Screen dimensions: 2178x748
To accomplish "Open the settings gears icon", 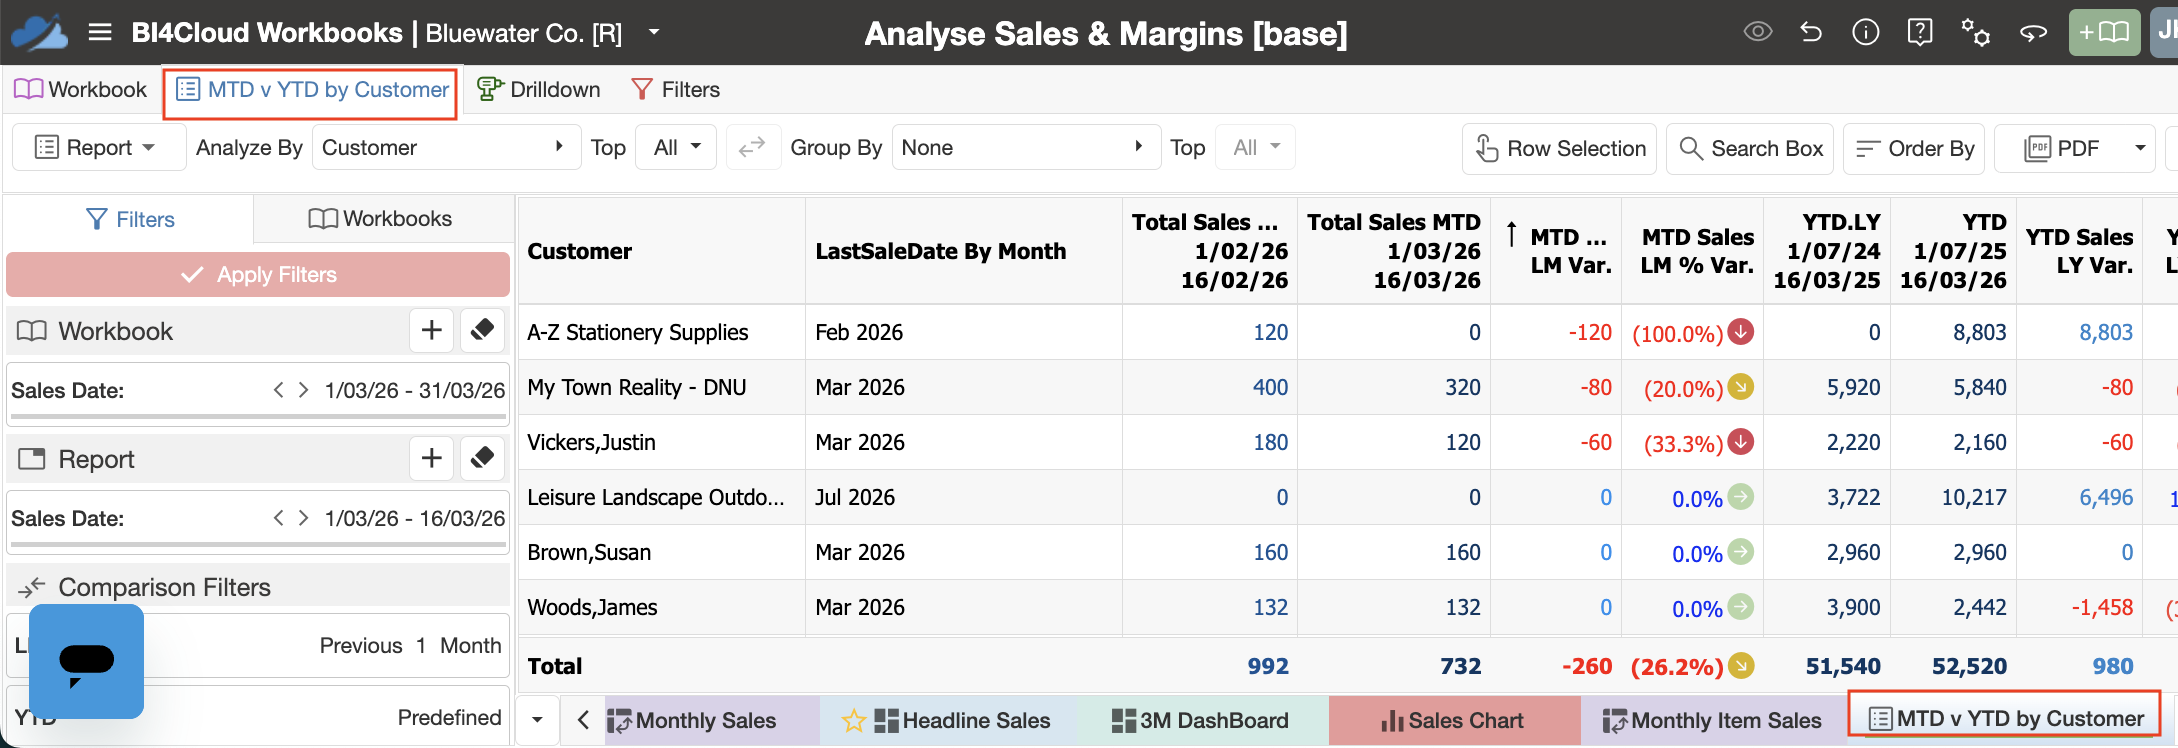I will 1975,32.
